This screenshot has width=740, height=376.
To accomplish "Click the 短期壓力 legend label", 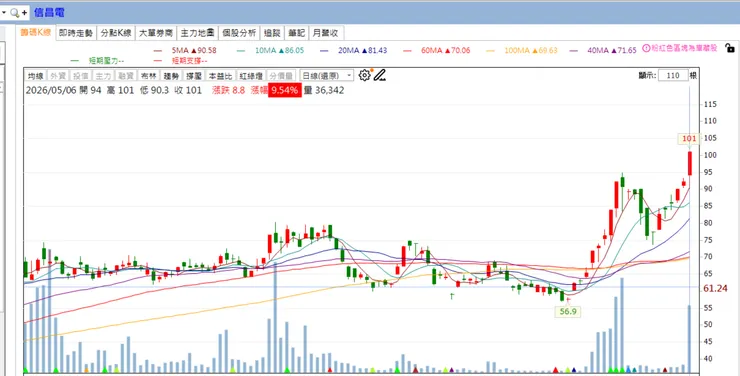I will tap(106, 61).
